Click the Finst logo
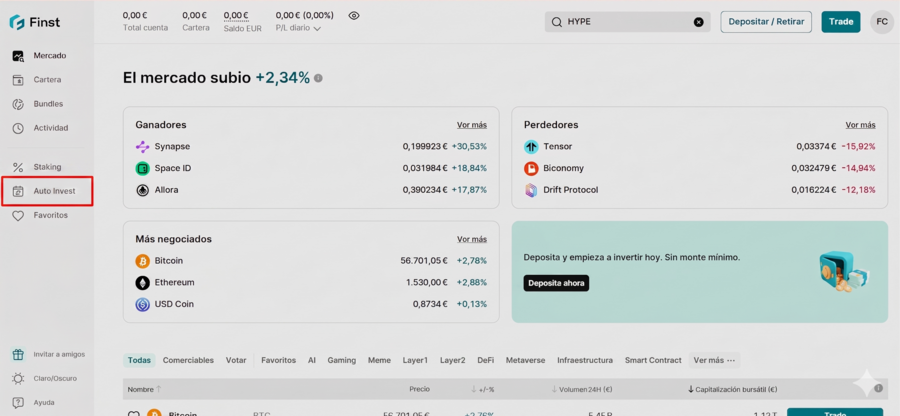The height and width of the screenshot is (416, 900). (34, 22)
